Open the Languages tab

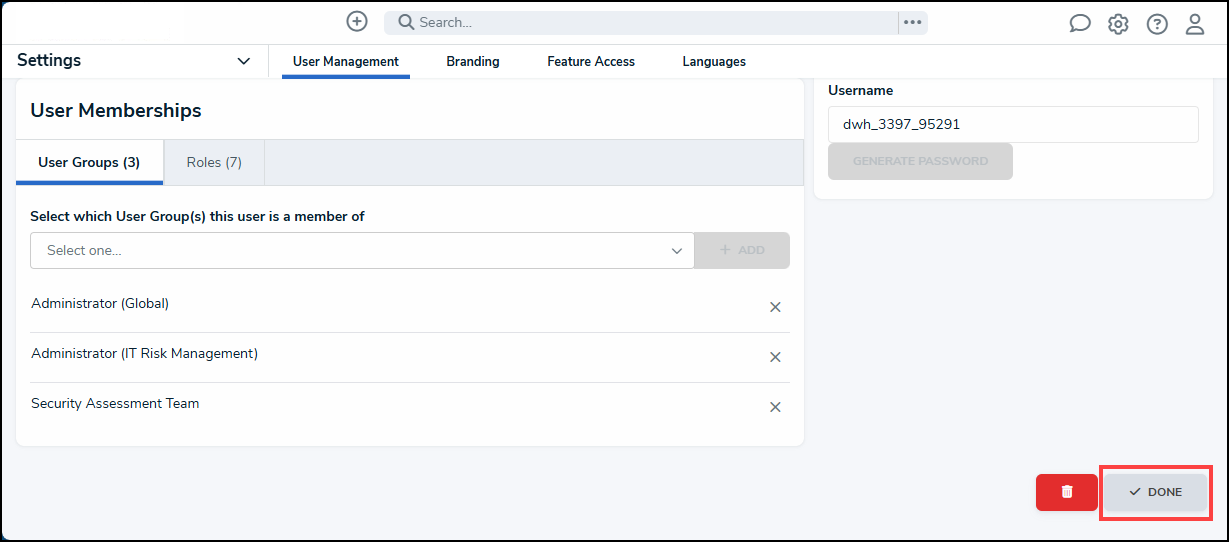714,61
